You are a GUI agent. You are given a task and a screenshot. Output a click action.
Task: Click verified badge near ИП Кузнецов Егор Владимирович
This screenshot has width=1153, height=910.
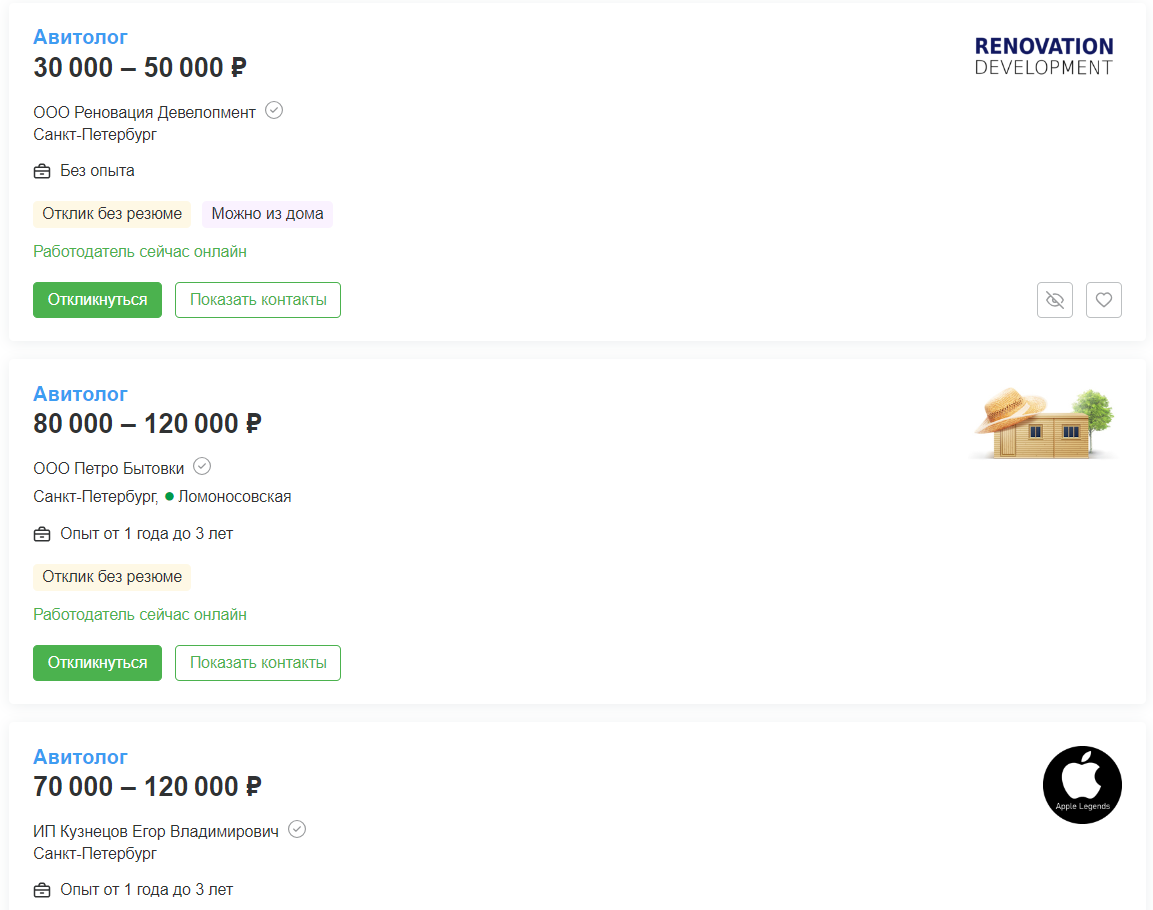pyautogui.click(x=297, y=830)
